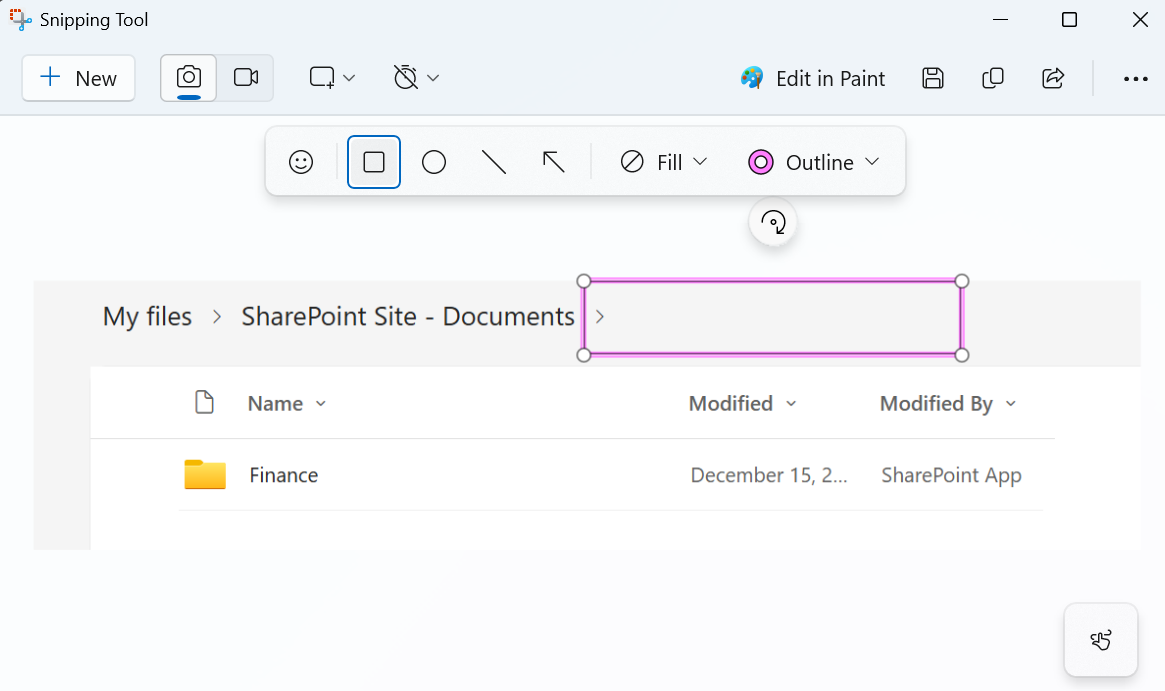Screen dimensions: 1165x691
Task: Open the Outline color dropdown
Action: point(814,162)
